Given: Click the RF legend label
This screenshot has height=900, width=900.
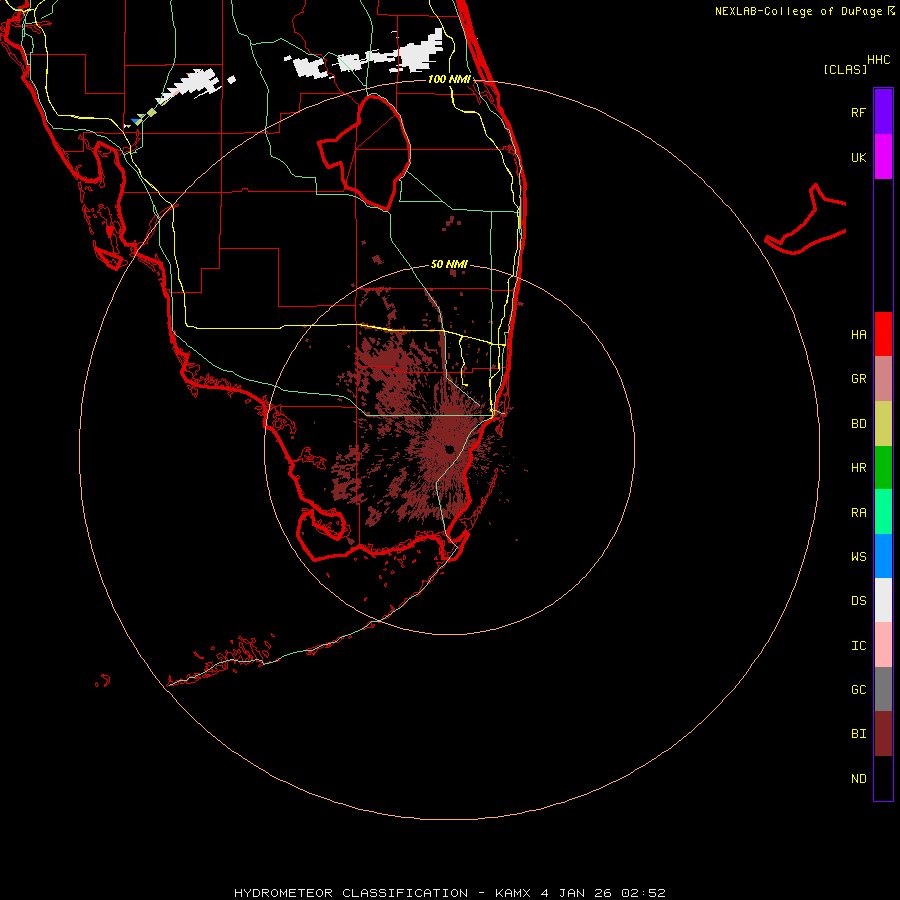Looking at the screenshot, I should [x=858, y=112].
